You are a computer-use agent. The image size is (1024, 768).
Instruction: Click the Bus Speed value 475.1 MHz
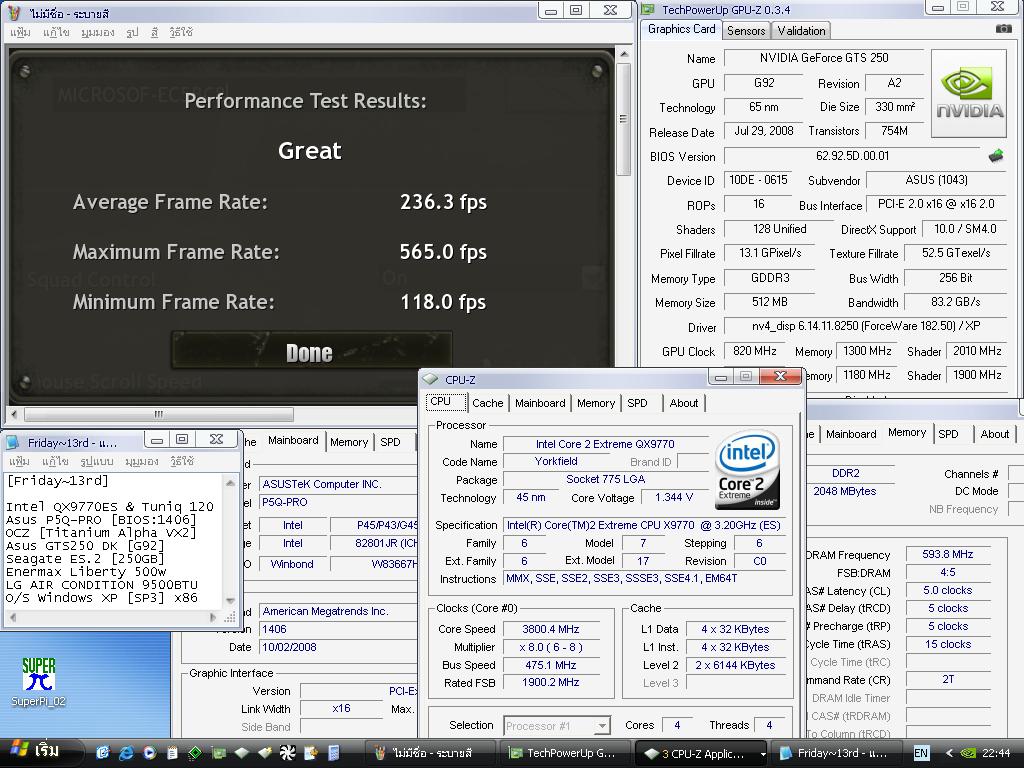pyautogui.click(x=551, y=665)
